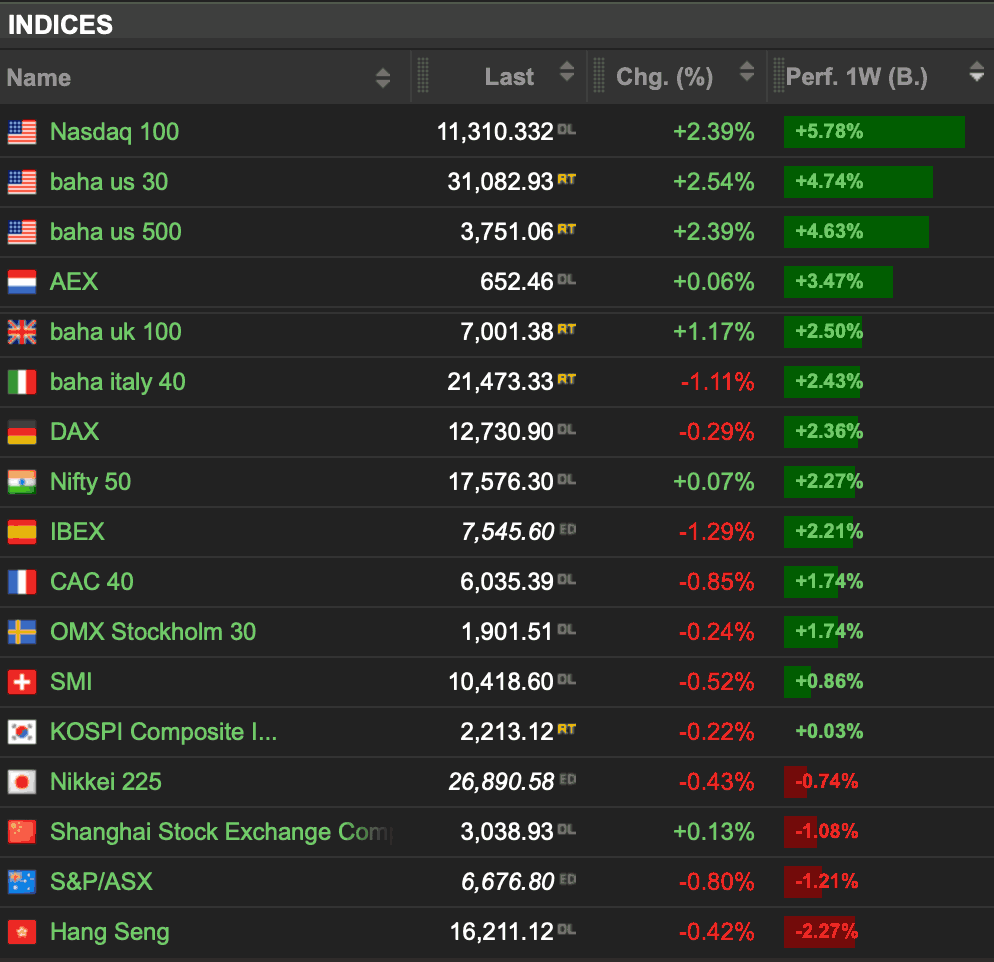The width and height of the screenshot is (994, 962).
Task: Click the INDICES panel title
Action: point(60,25)
